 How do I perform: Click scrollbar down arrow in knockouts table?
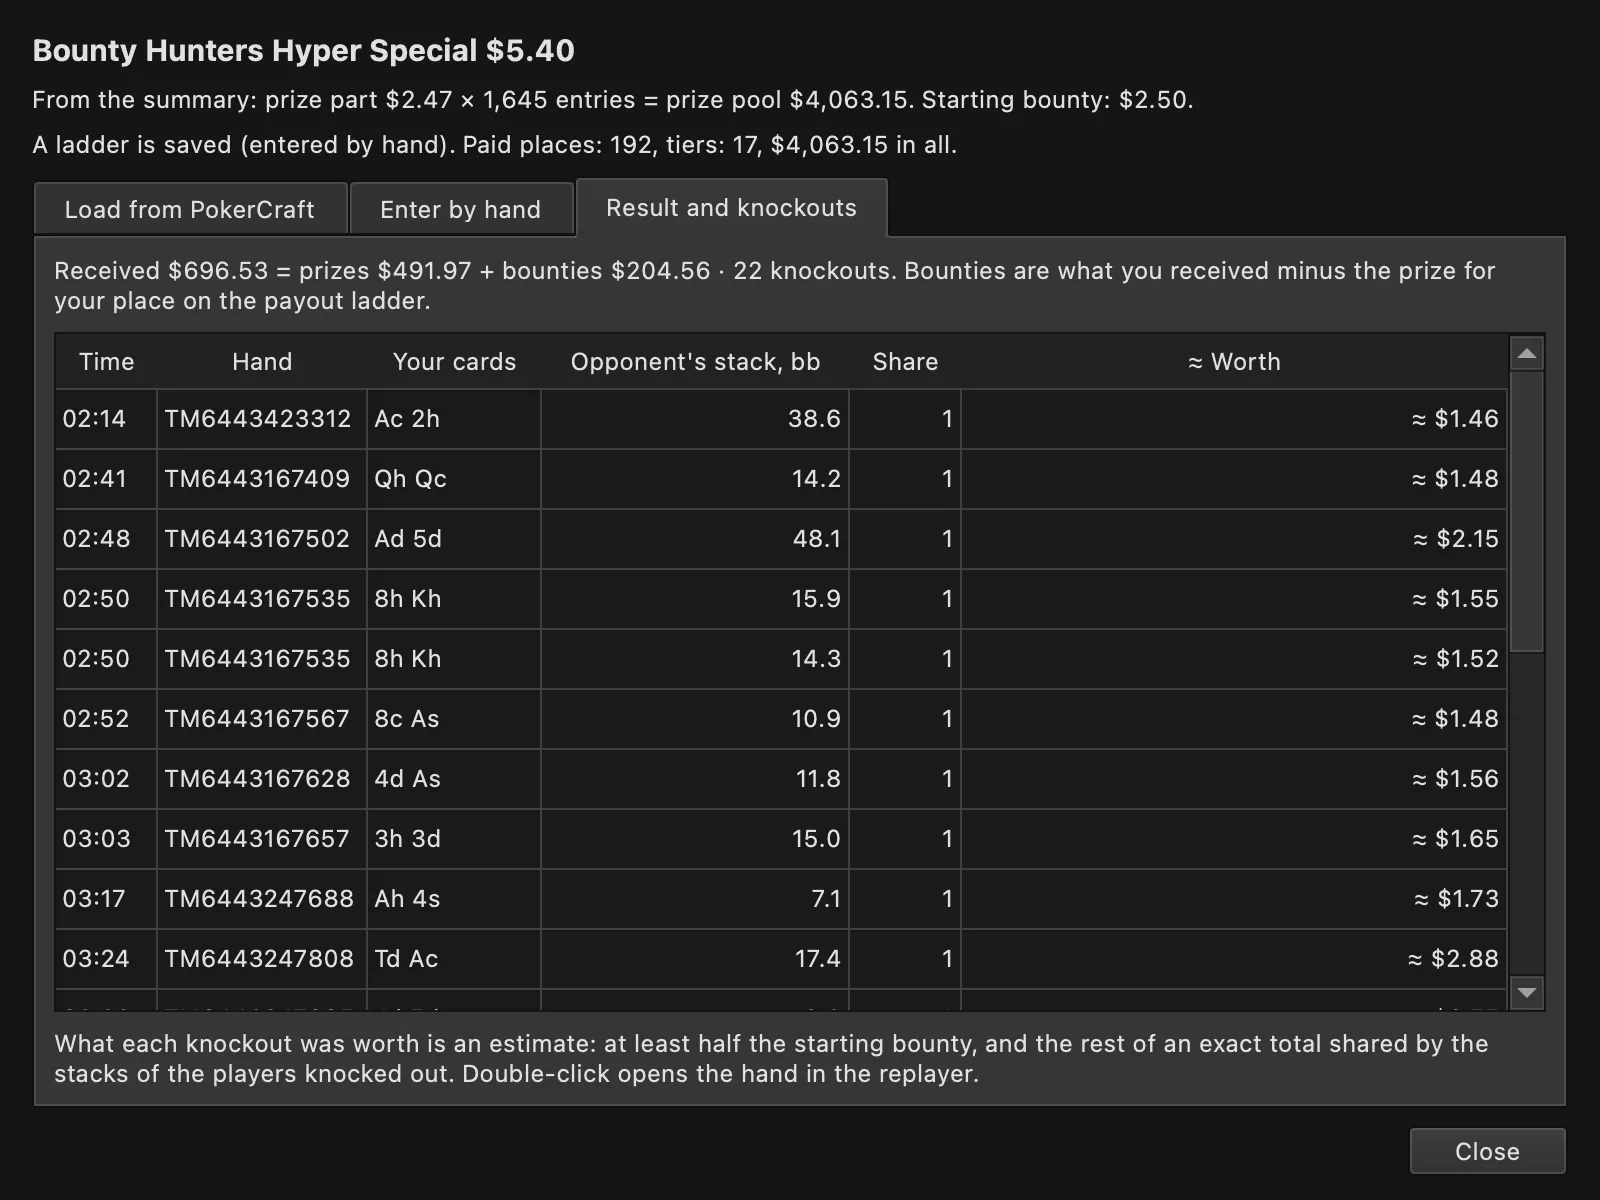point(1526,992)
